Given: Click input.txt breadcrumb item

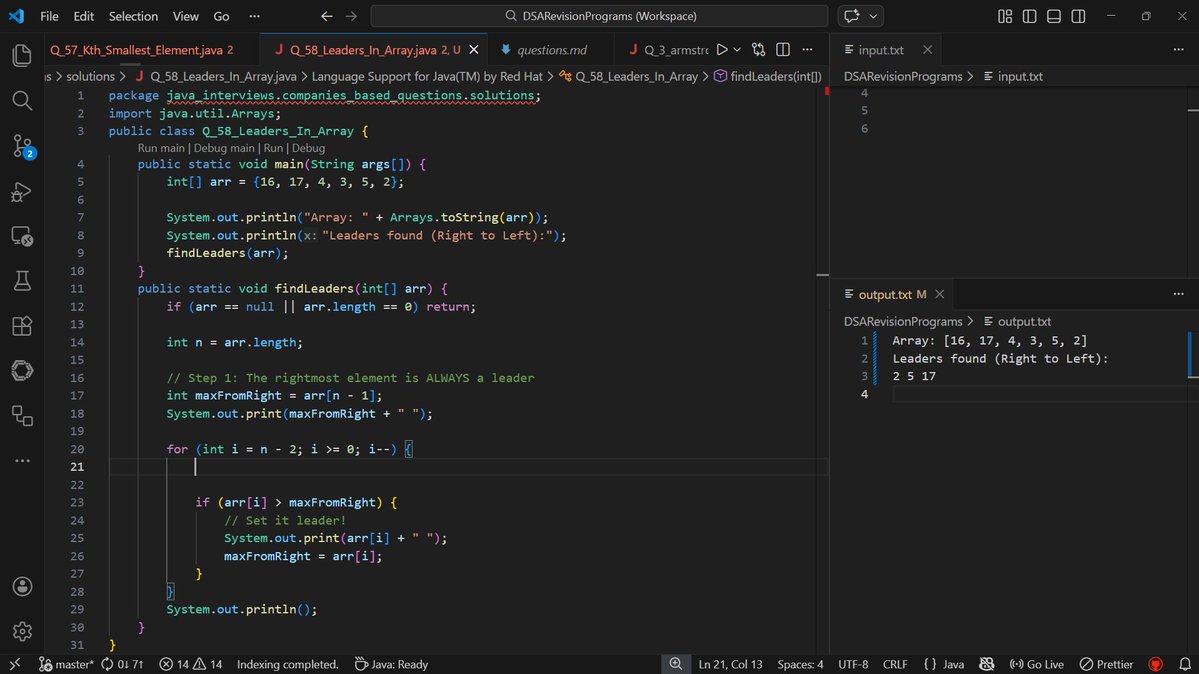Looking at the screenshot, I should tap(1012, 77).
